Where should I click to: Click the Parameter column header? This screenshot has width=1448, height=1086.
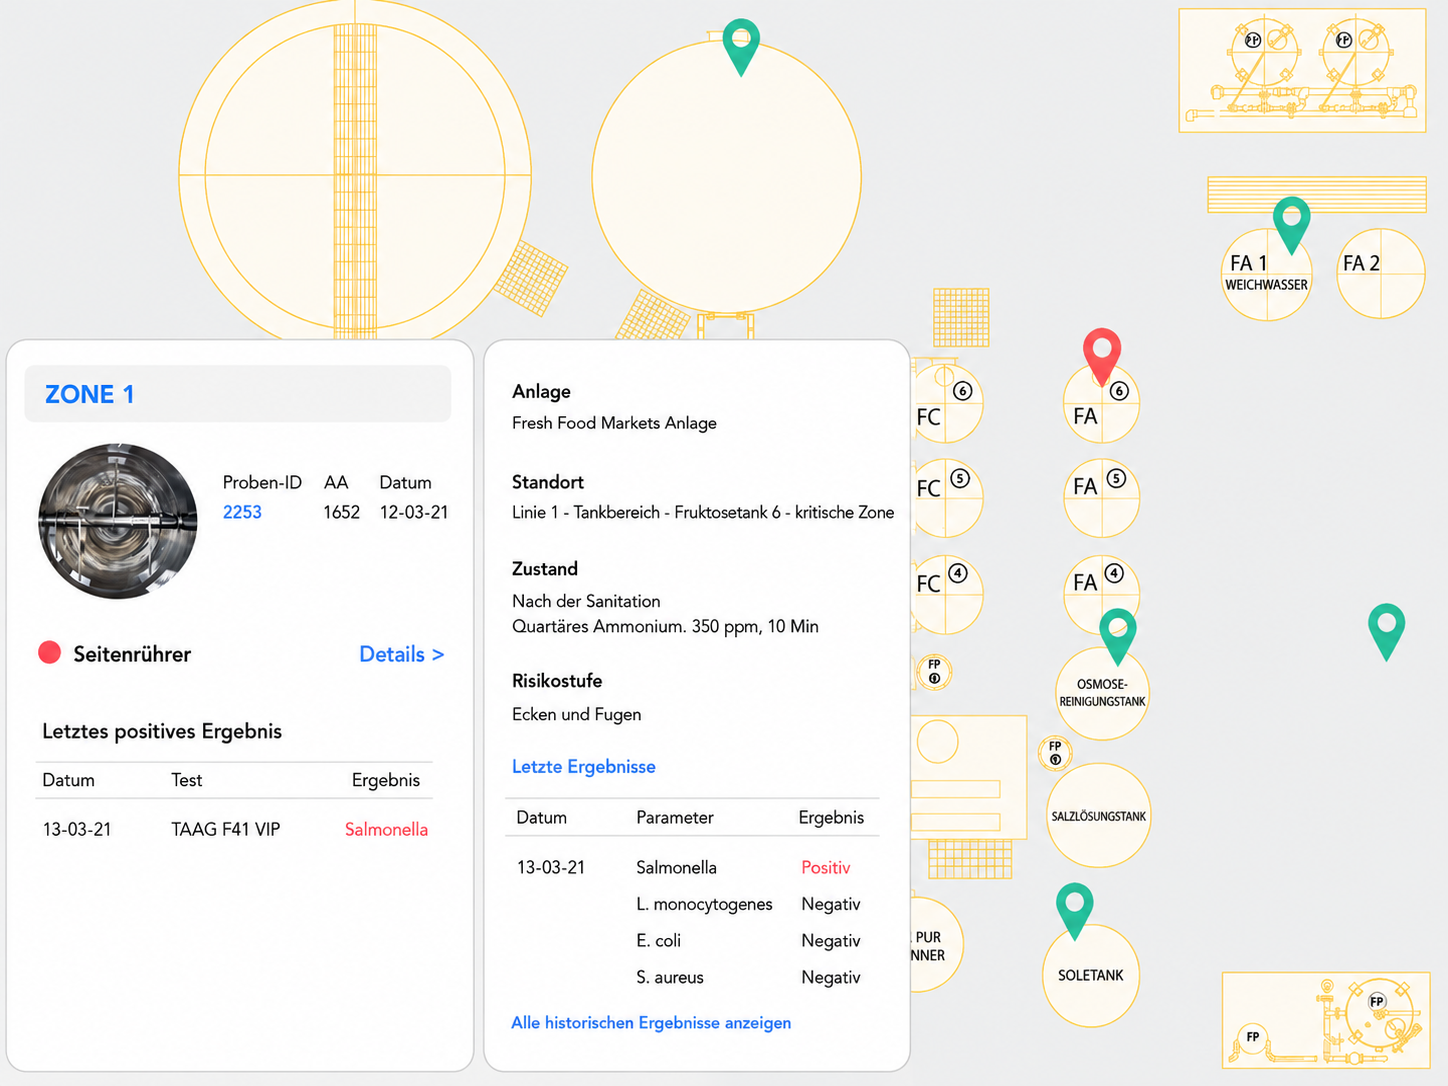click(x=675, y=817)
